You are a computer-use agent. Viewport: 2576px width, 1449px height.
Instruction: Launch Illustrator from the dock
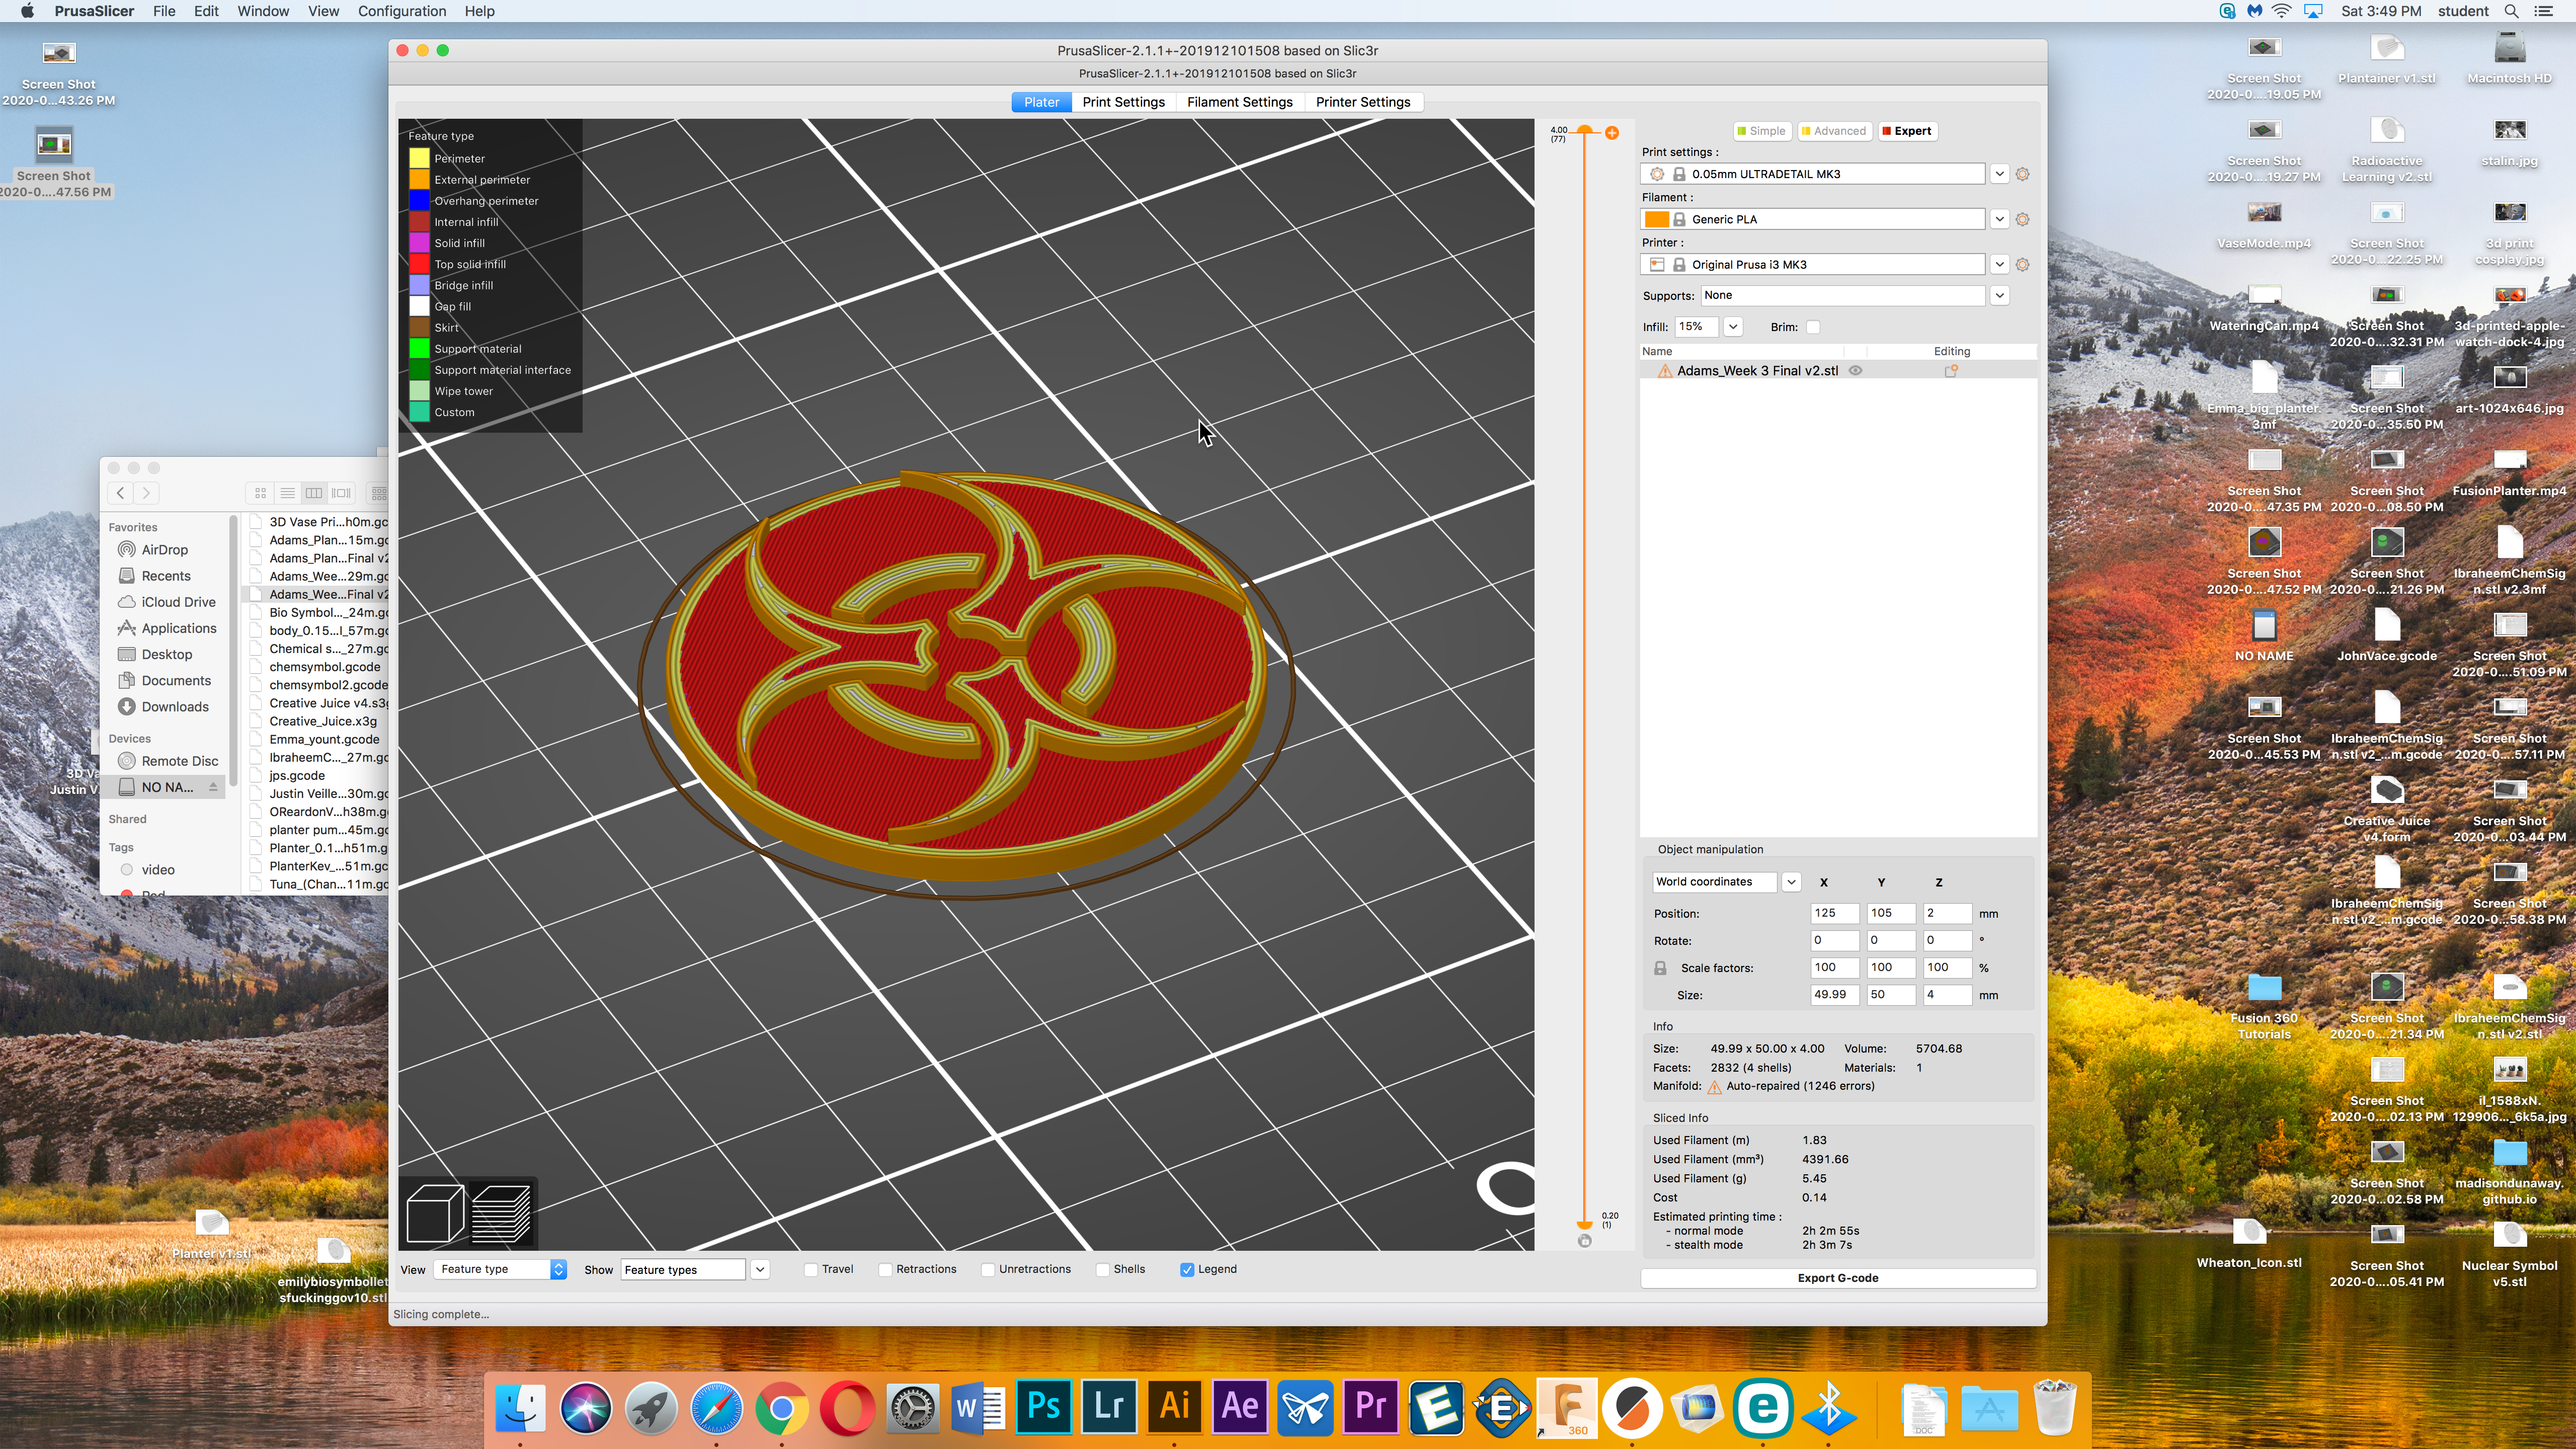pyautogui.click(x=1175, y=1408)
